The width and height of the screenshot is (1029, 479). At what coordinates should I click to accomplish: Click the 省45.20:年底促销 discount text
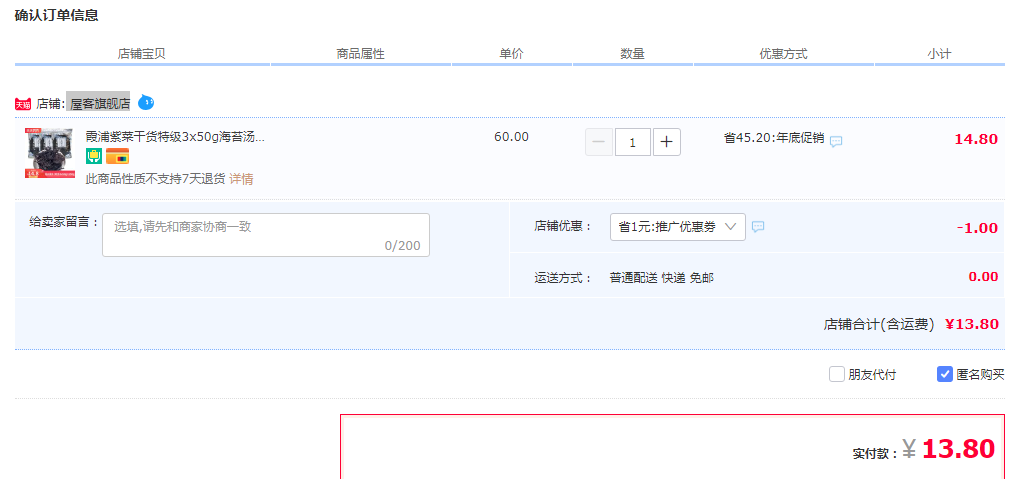(774, 138)
